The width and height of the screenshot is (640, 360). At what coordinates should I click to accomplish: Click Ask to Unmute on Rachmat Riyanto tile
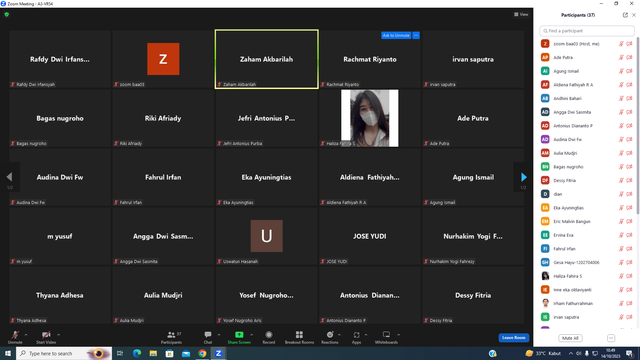[396, 36]
